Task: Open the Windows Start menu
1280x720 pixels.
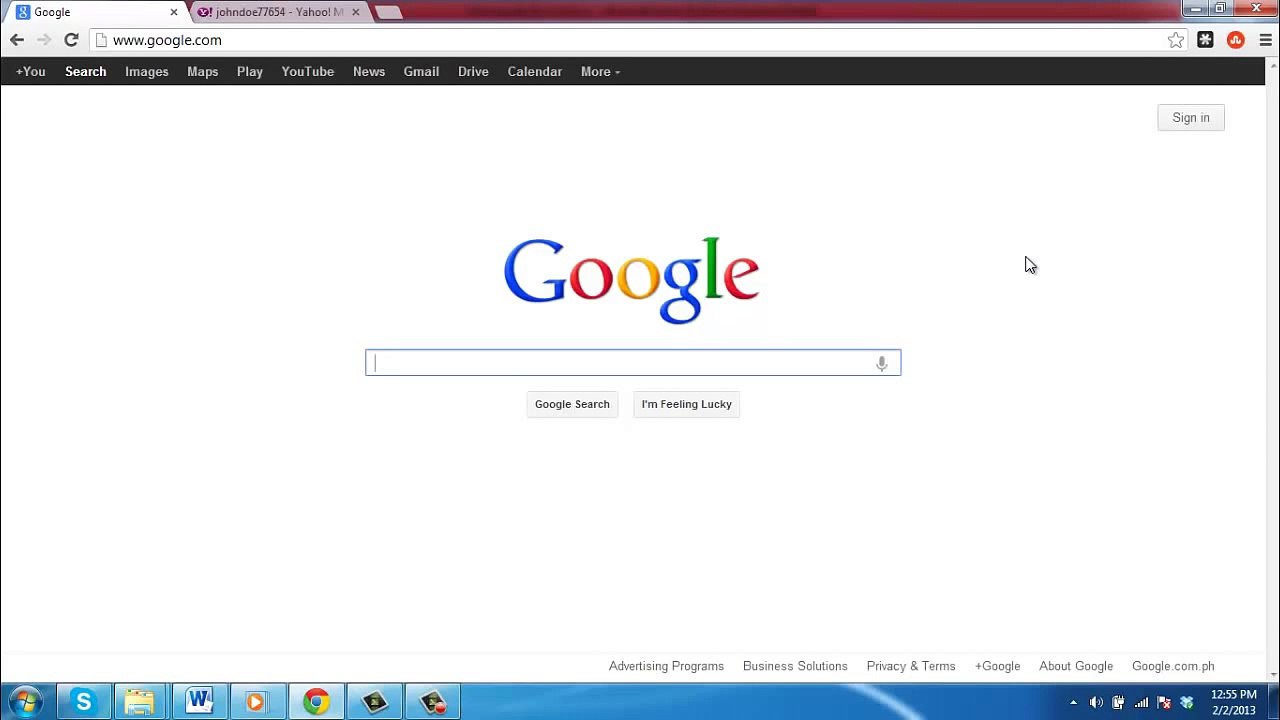Action: click(25, 702)
